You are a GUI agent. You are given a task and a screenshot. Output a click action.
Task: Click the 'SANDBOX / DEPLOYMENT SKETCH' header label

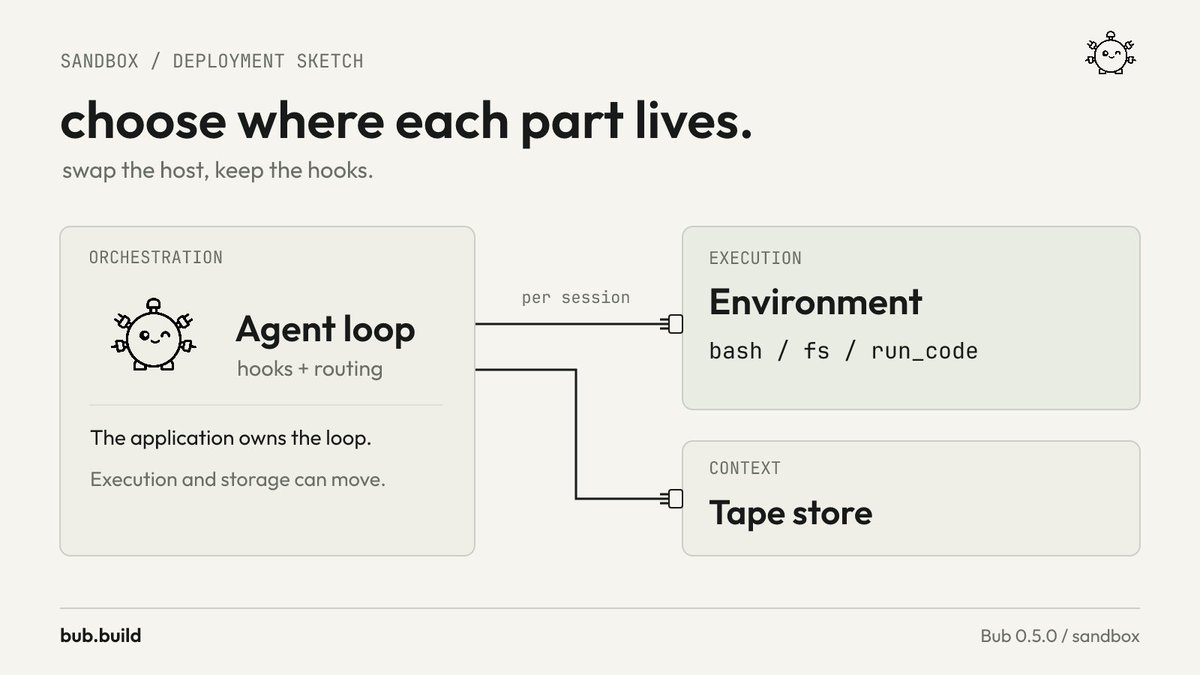point(212,61)
